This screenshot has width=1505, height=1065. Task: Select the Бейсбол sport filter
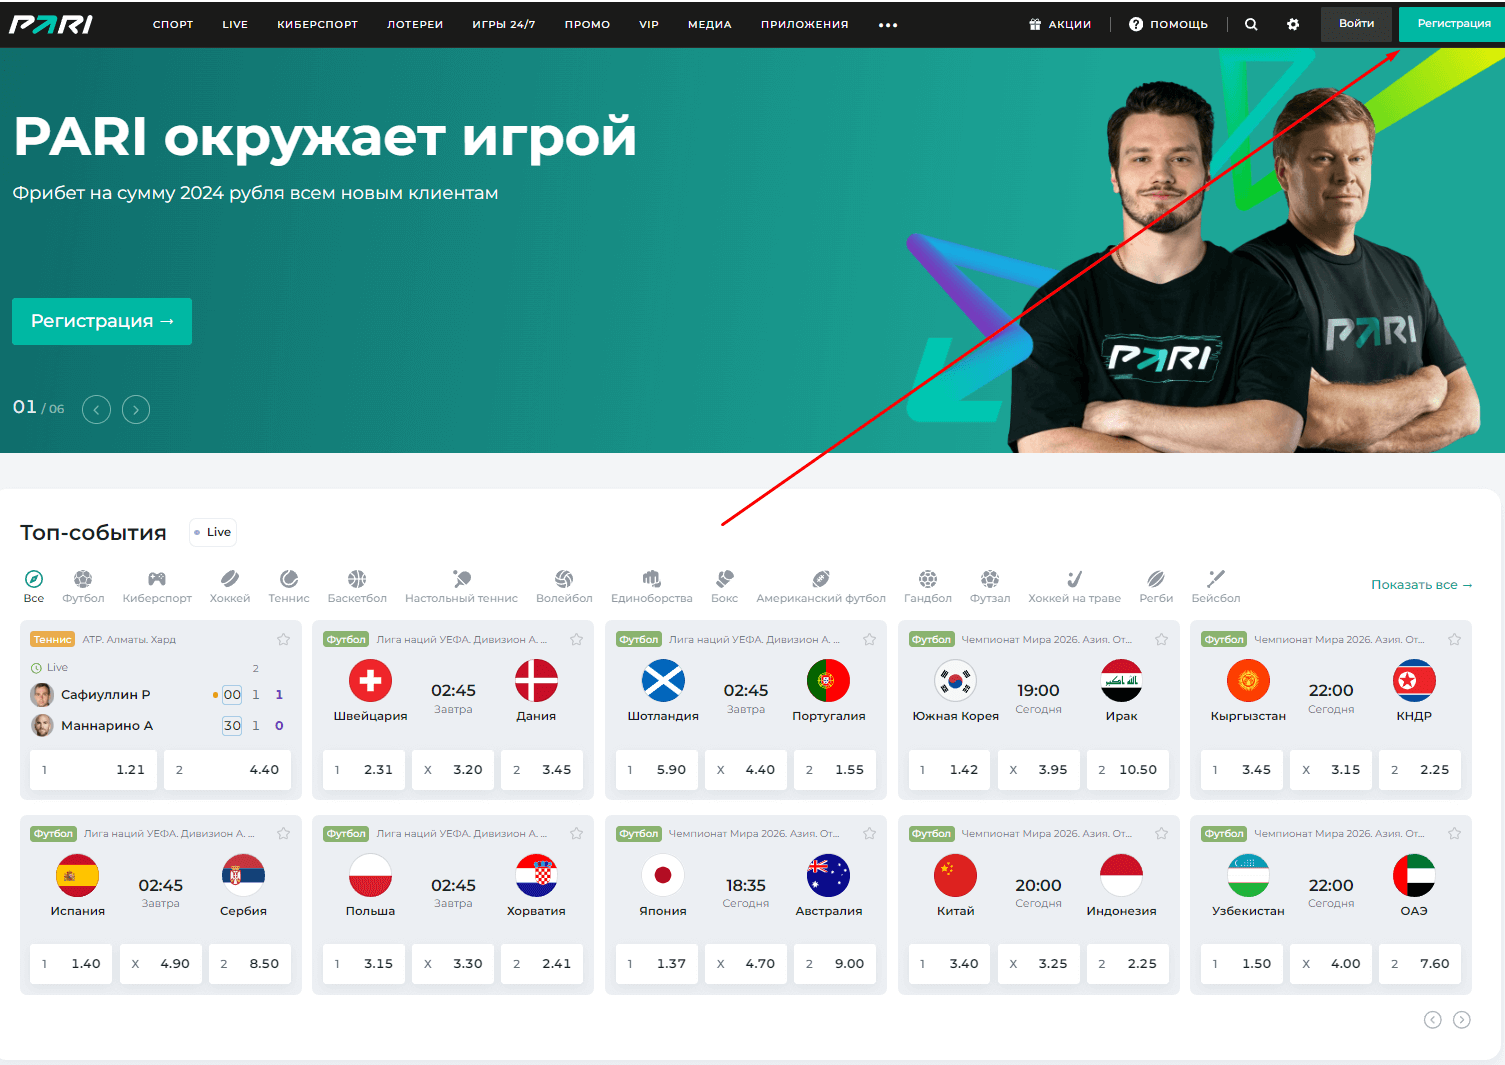pos(1216,586)
